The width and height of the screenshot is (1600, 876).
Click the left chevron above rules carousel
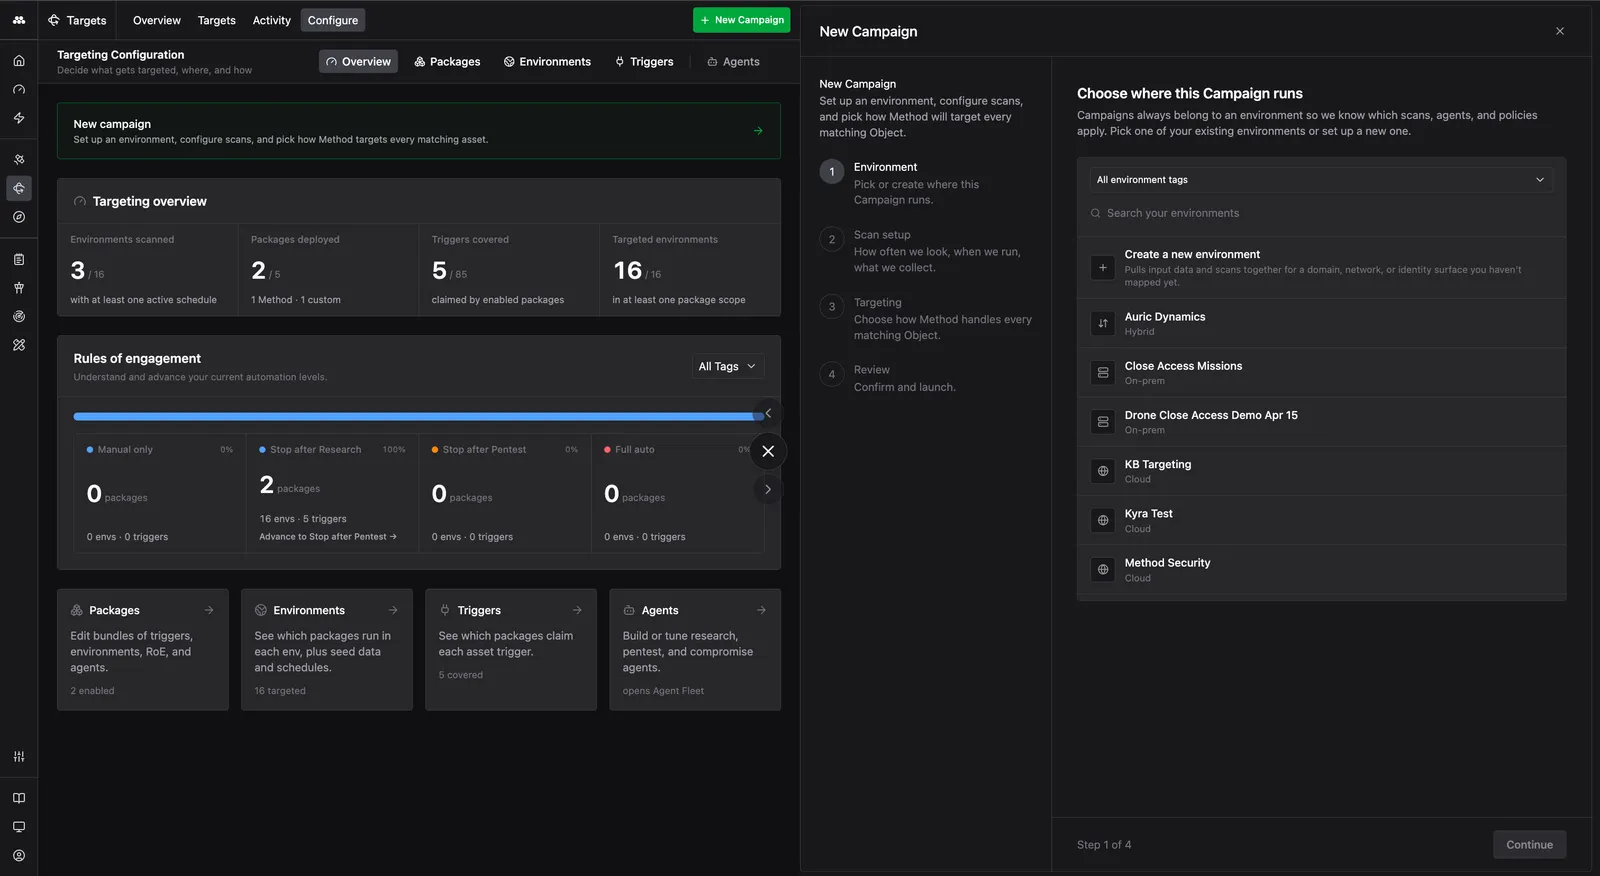(x=768, y=413)
